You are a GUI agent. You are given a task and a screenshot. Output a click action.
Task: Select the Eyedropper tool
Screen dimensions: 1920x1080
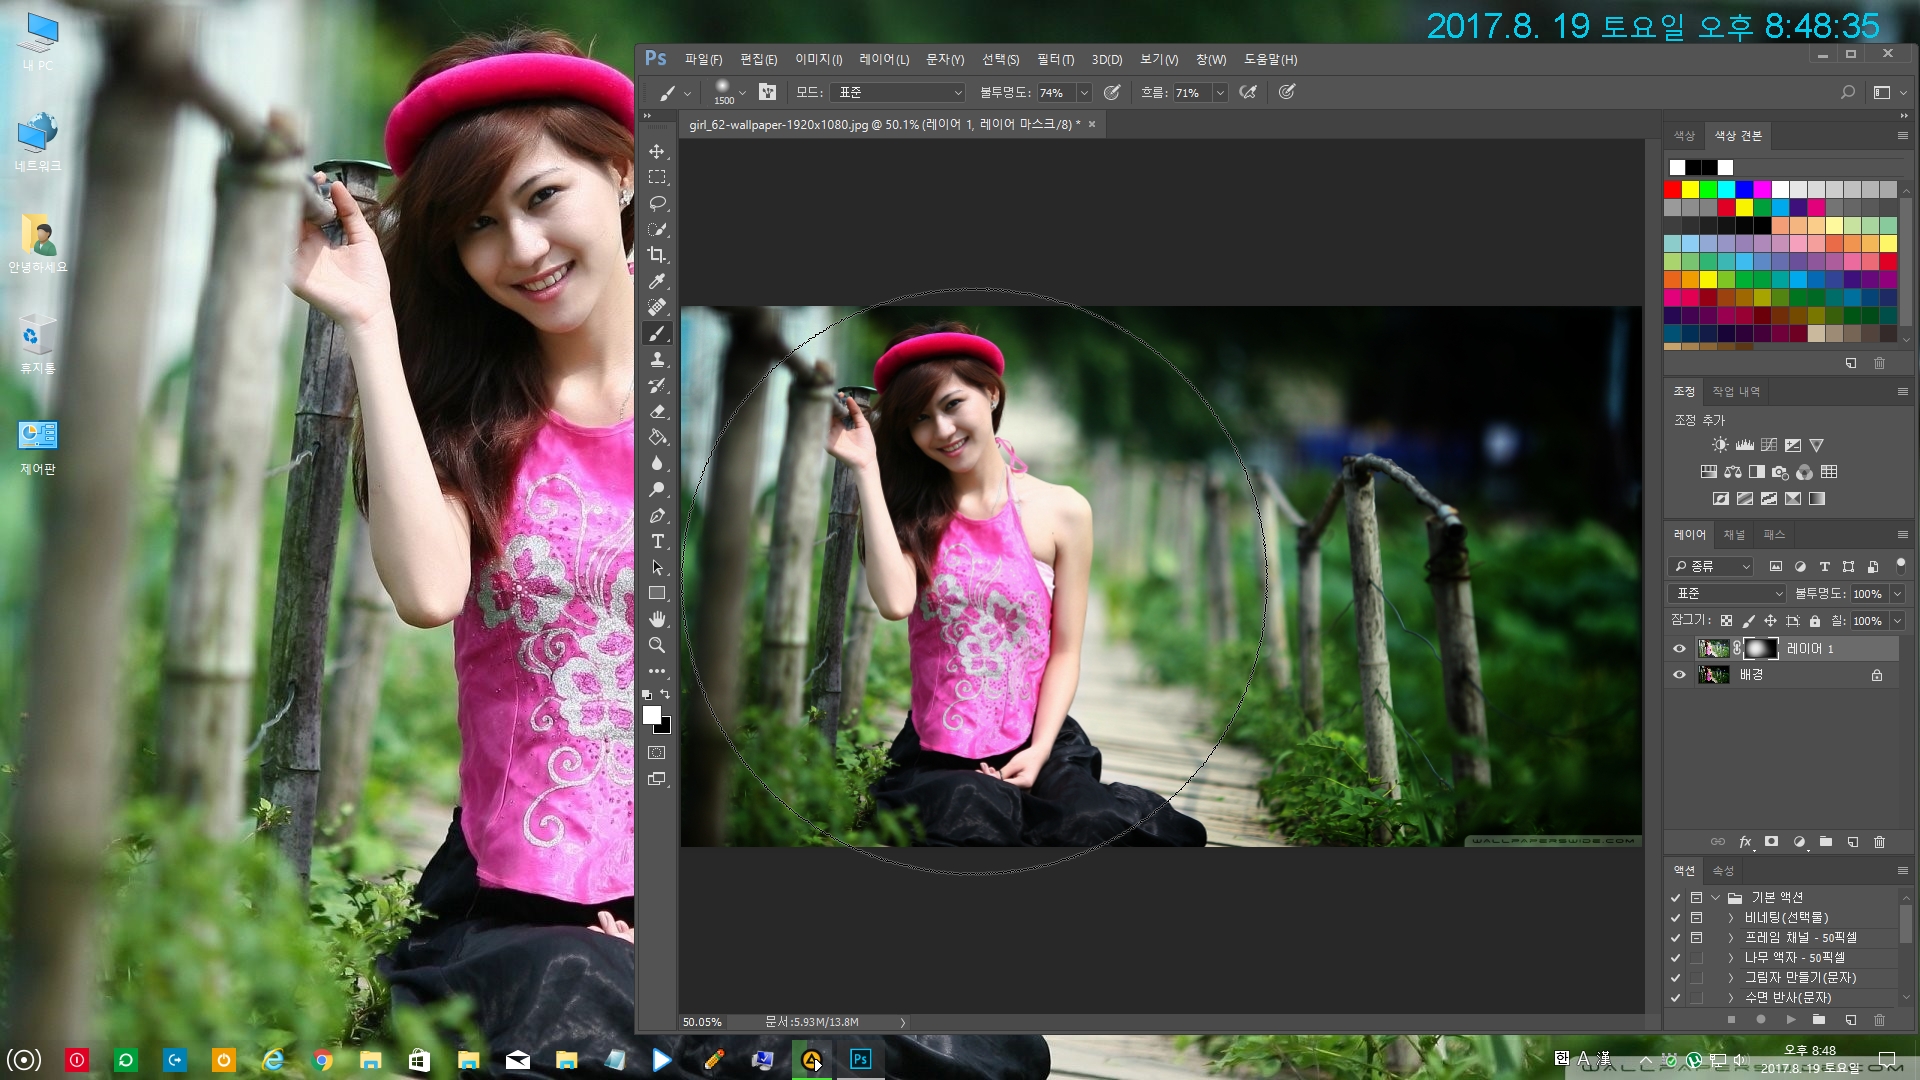pos(657,281)
